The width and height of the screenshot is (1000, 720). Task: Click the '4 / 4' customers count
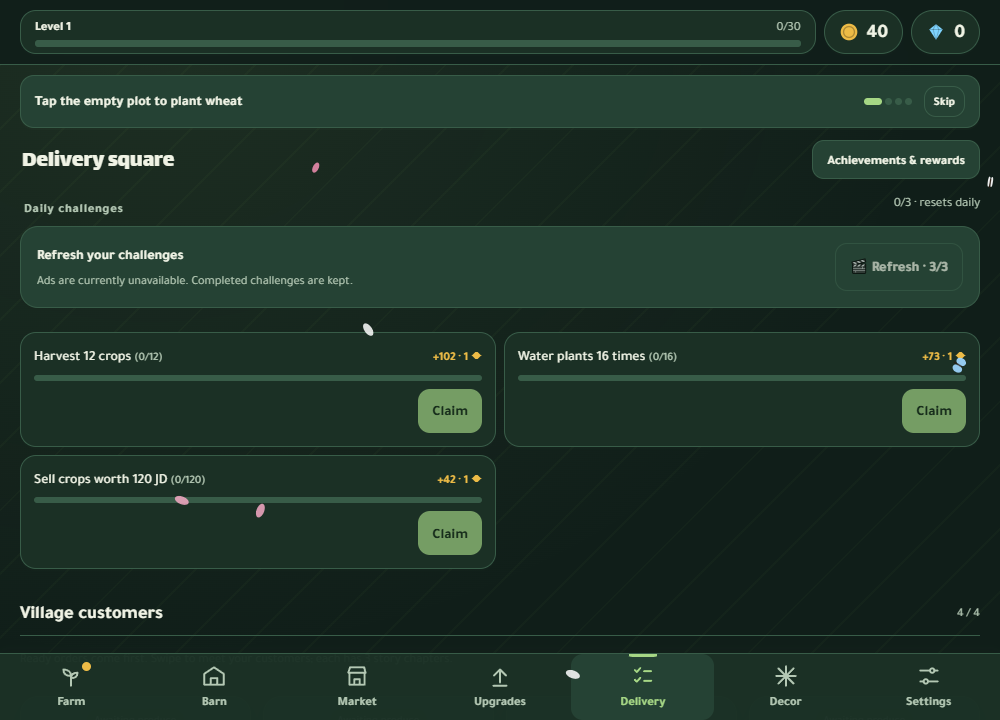(968, 612)
